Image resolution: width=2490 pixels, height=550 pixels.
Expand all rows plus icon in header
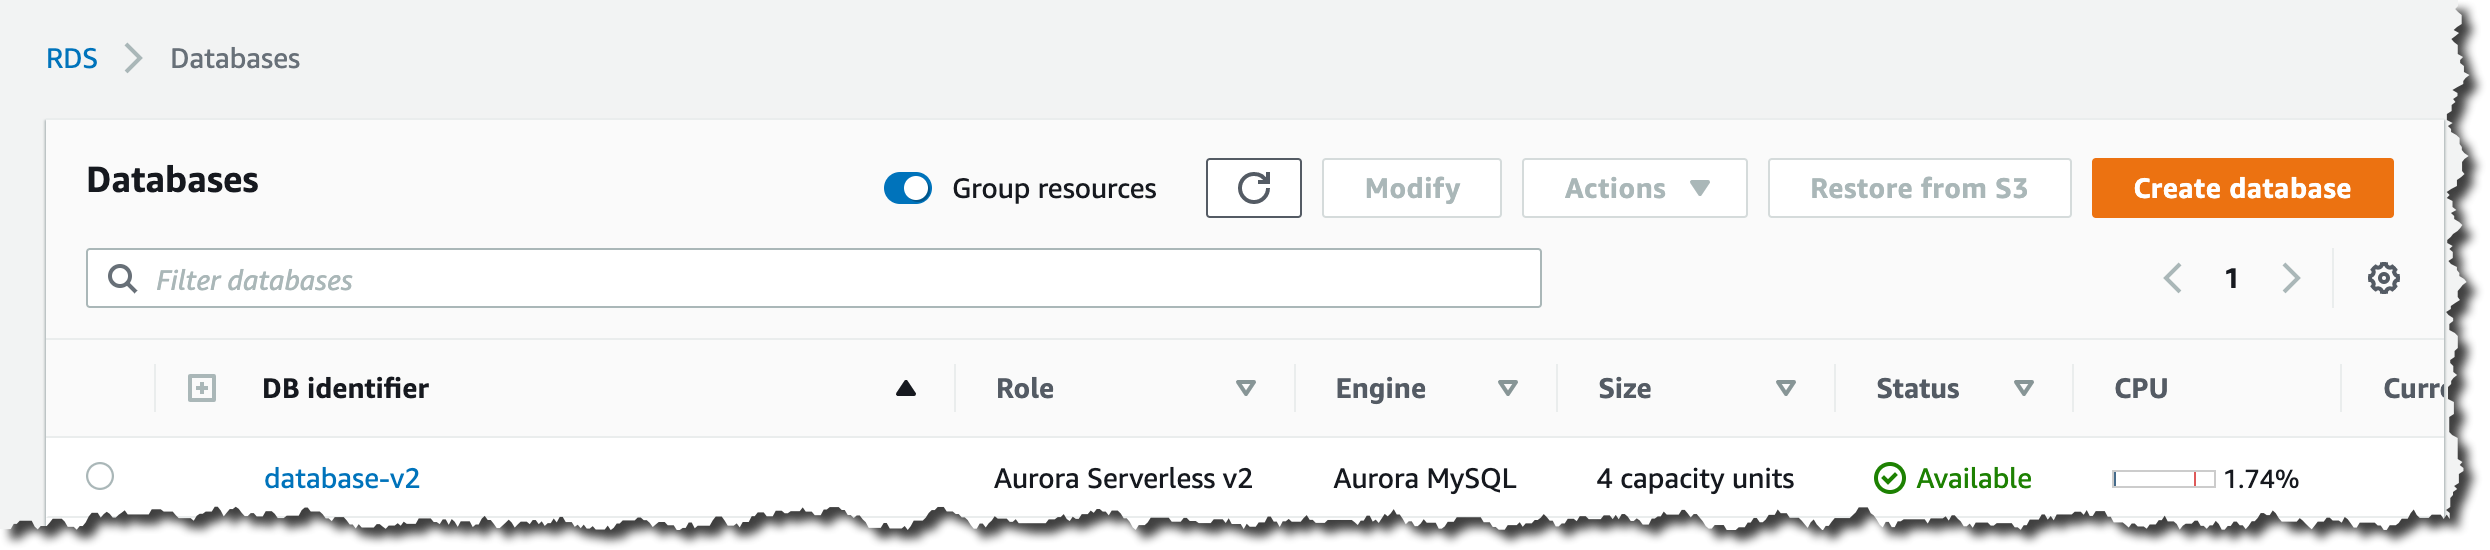click(x=202, y=388)
